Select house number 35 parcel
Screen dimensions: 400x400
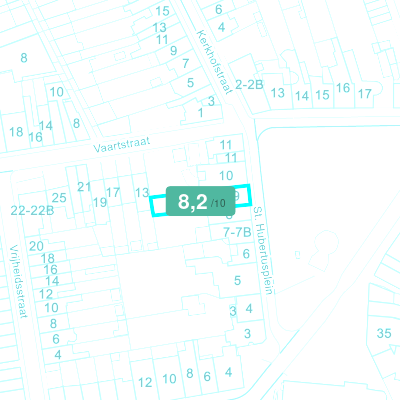pos(384,333)
